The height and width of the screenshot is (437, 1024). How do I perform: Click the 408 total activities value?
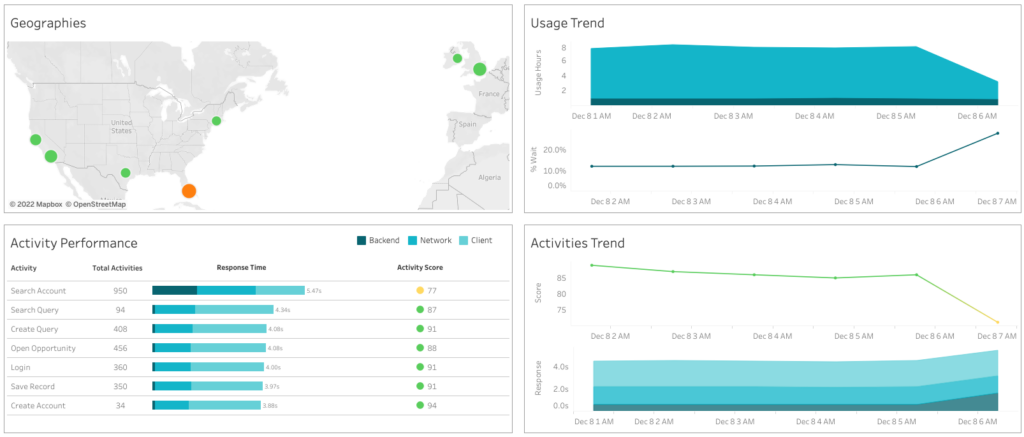click(x=120, y=329)
